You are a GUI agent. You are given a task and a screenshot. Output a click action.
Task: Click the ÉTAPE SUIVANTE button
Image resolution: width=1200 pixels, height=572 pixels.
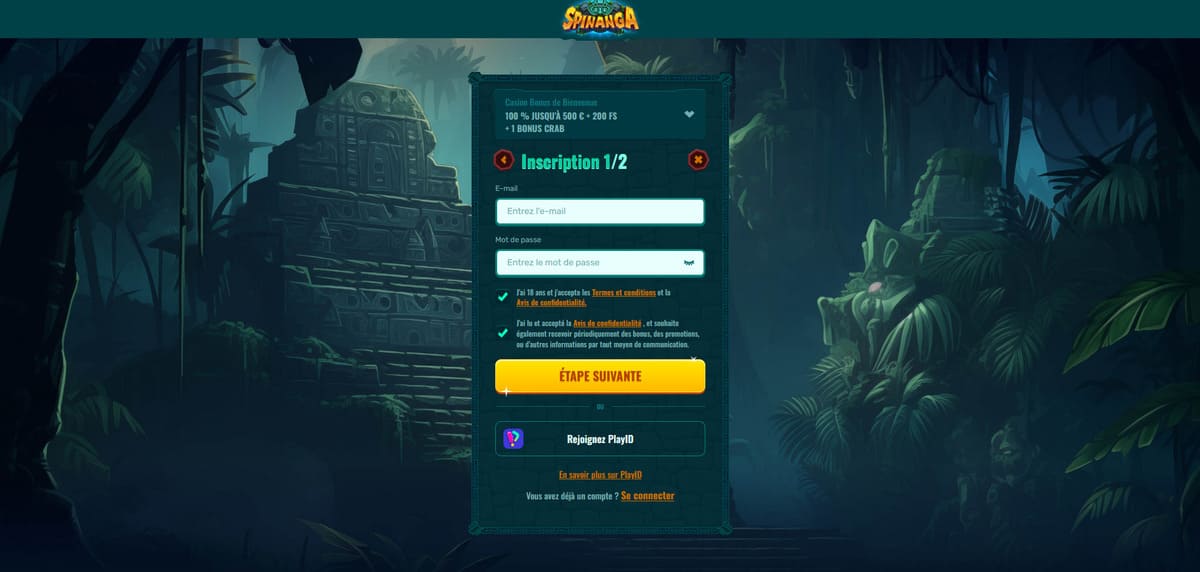[600, 377]
